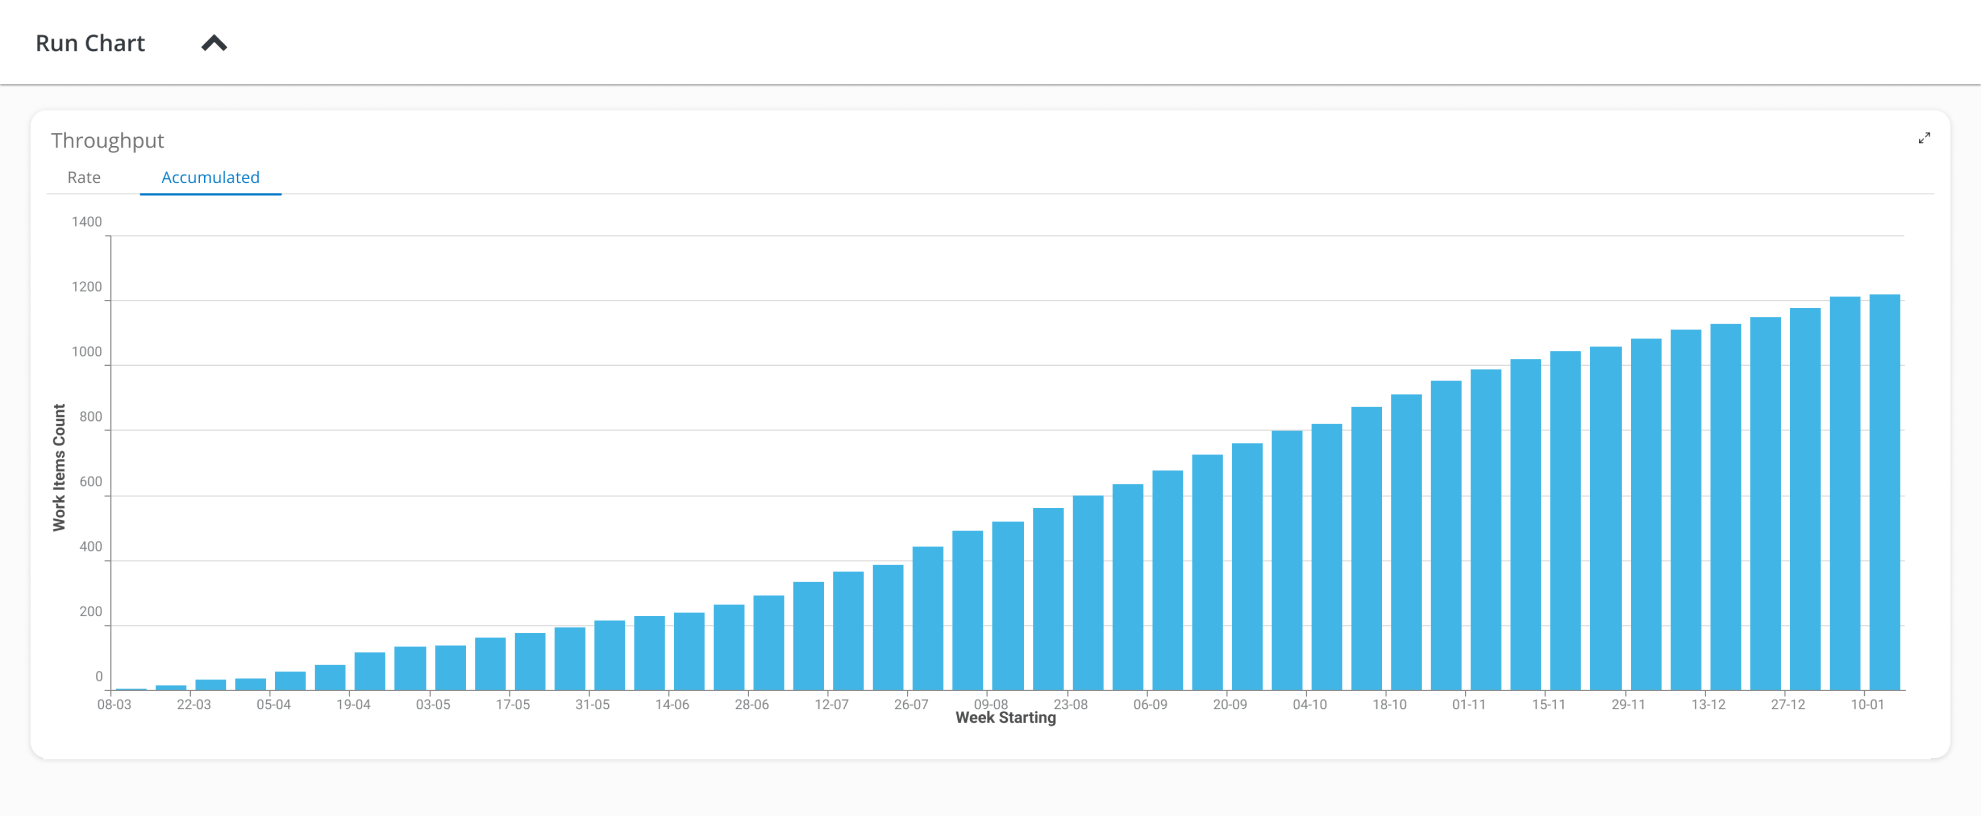Click the bar for week 31-05
Image resolution: width=1981 pixels, height=816 pixels.
[609, 655]
